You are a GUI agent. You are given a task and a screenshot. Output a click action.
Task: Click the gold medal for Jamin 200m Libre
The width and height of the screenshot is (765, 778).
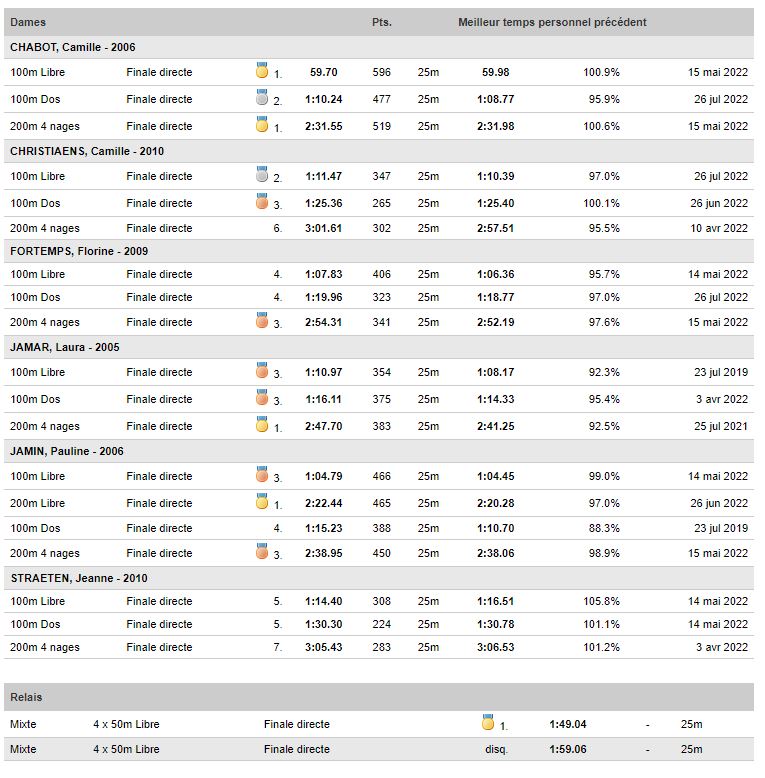coord(262,501)
